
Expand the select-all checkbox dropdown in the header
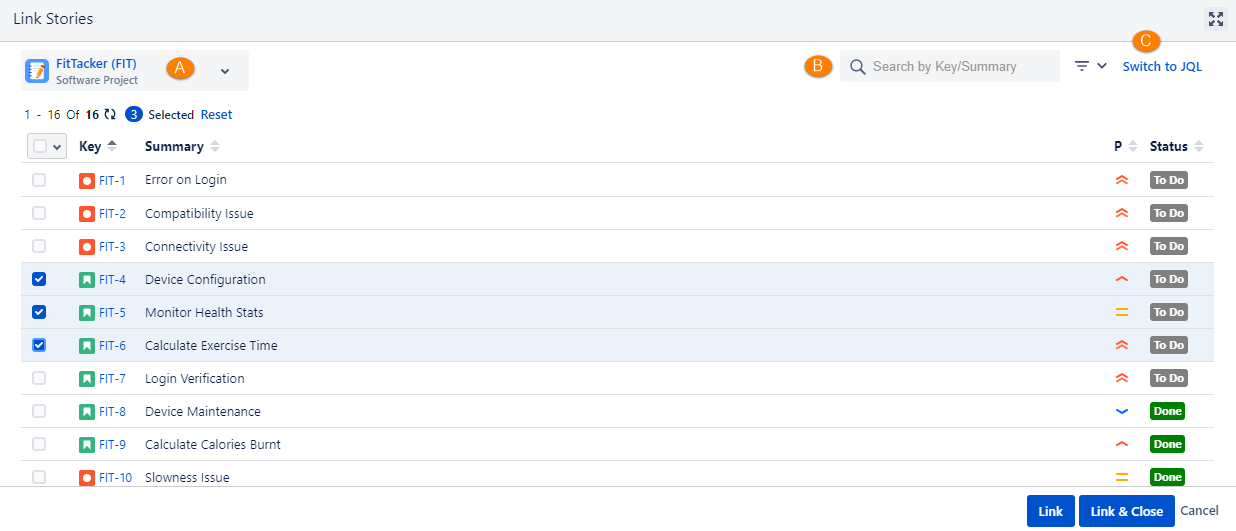tap(57, 147)
